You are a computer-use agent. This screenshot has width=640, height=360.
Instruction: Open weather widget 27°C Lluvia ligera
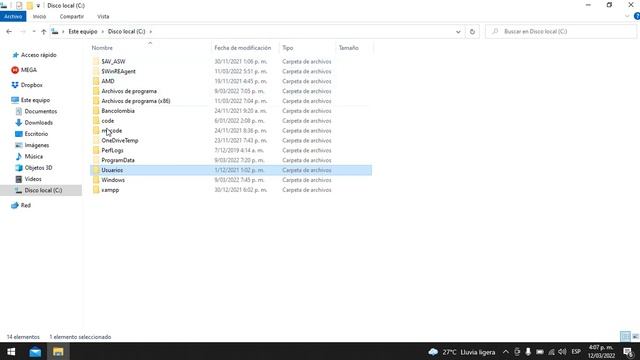tap(462, 352)
